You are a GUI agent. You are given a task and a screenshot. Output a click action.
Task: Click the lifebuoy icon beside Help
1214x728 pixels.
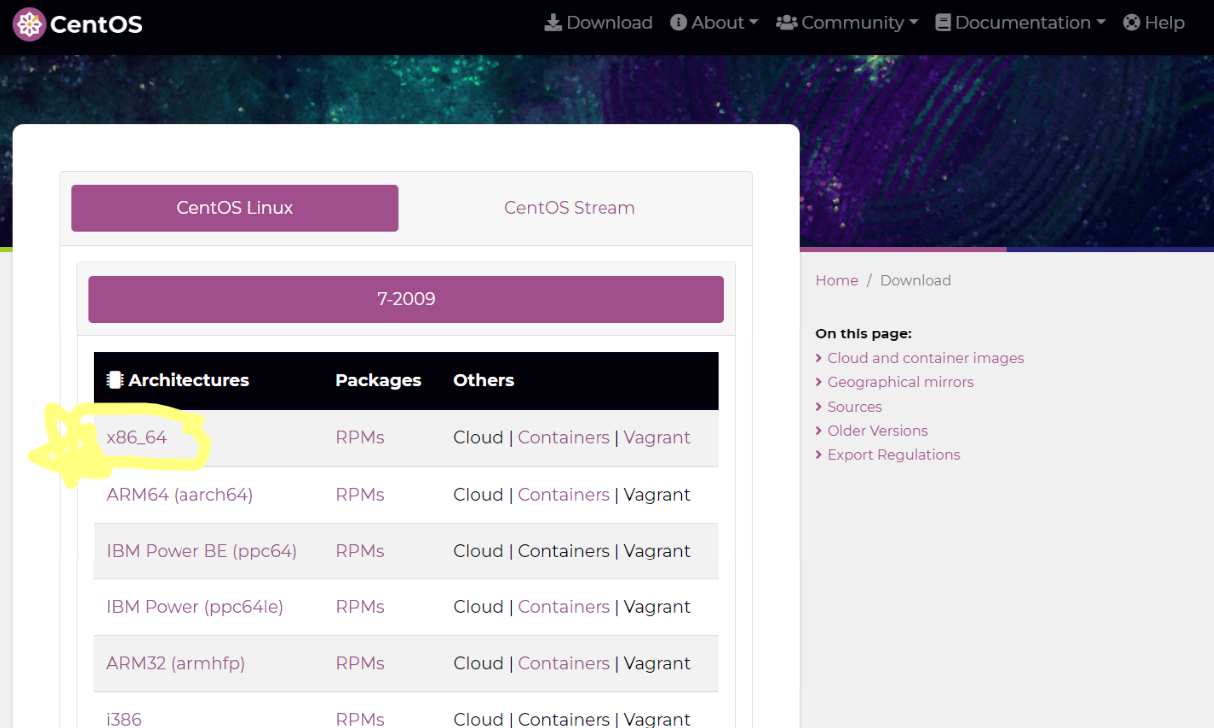tap(1131, 22)
